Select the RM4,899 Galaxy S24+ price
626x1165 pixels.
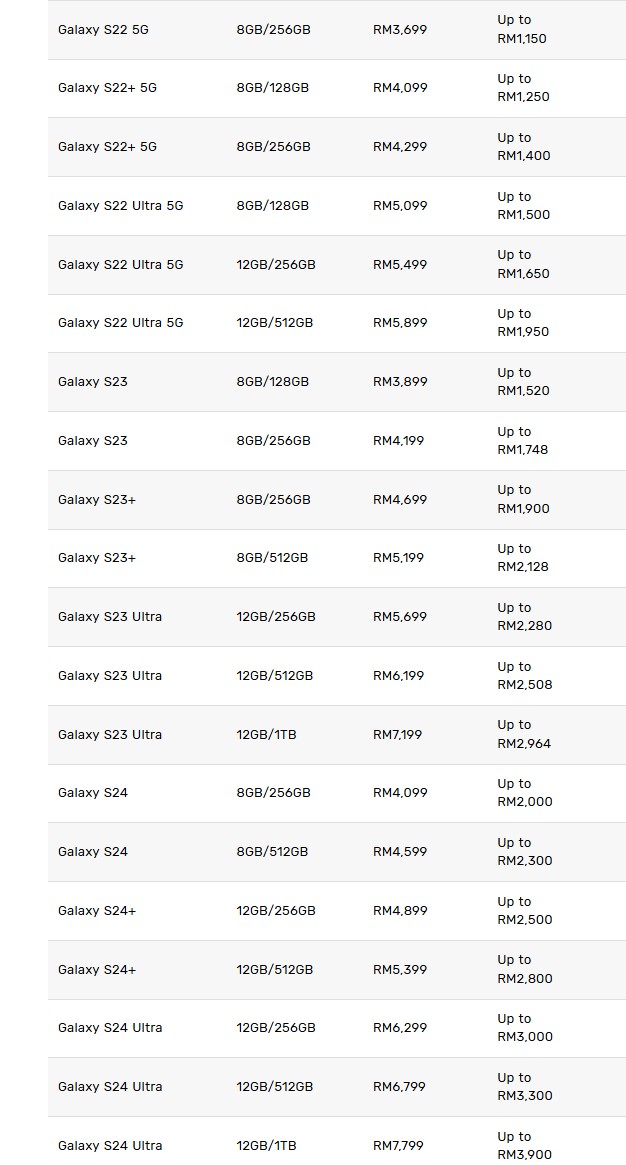[x=400, y=910]
